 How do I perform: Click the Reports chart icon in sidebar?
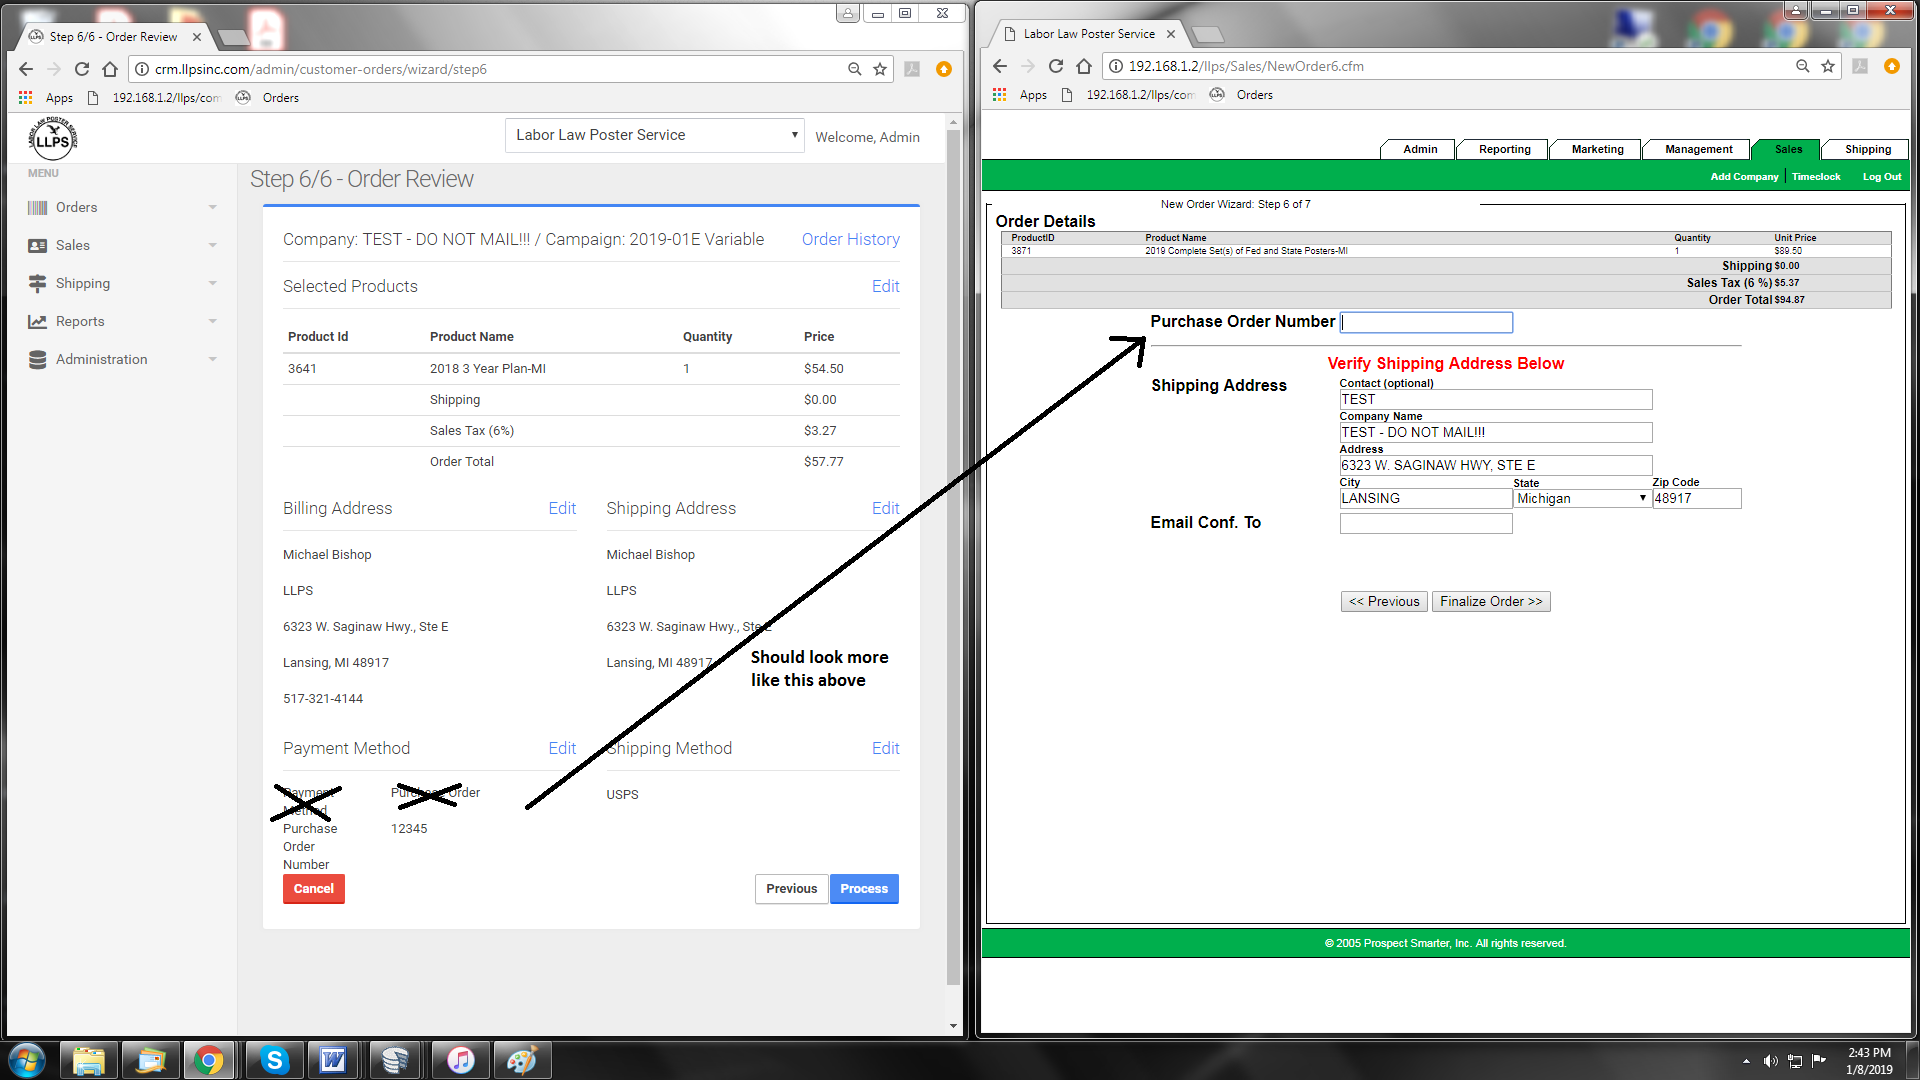[38, 322]
